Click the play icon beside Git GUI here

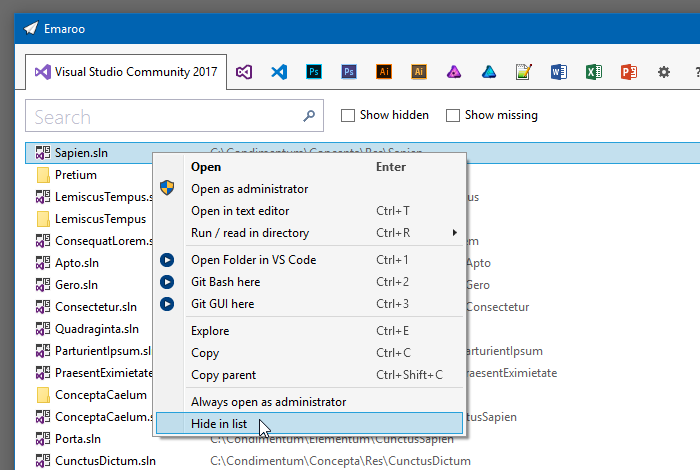[x=167, y=304]
